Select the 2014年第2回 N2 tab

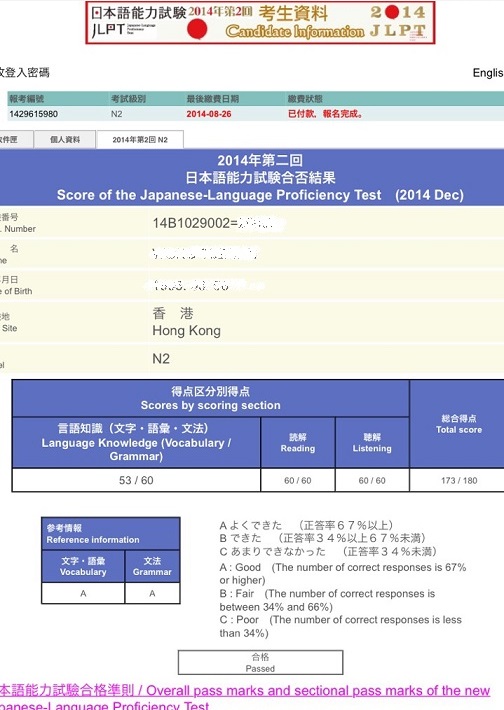tap(140, 139)
